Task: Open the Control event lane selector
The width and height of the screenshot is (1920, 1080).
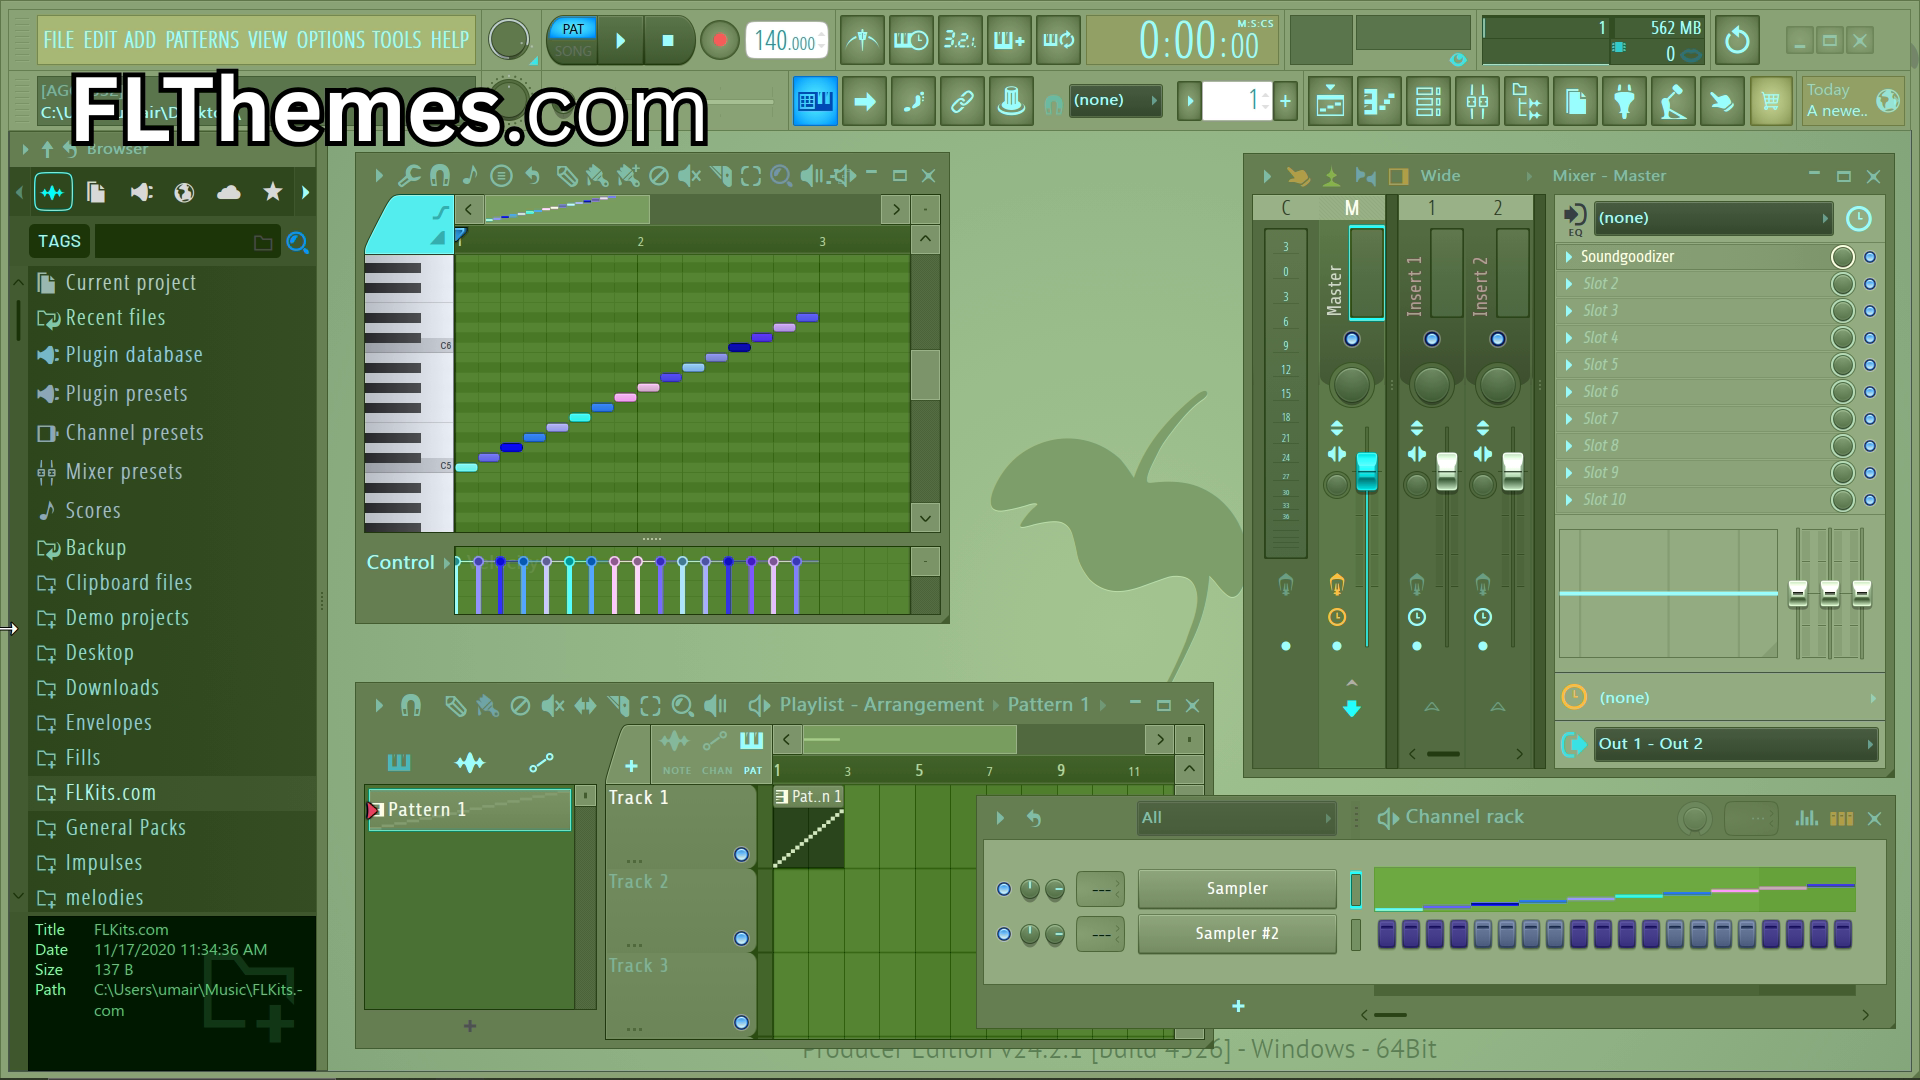Action: [408, 563]
